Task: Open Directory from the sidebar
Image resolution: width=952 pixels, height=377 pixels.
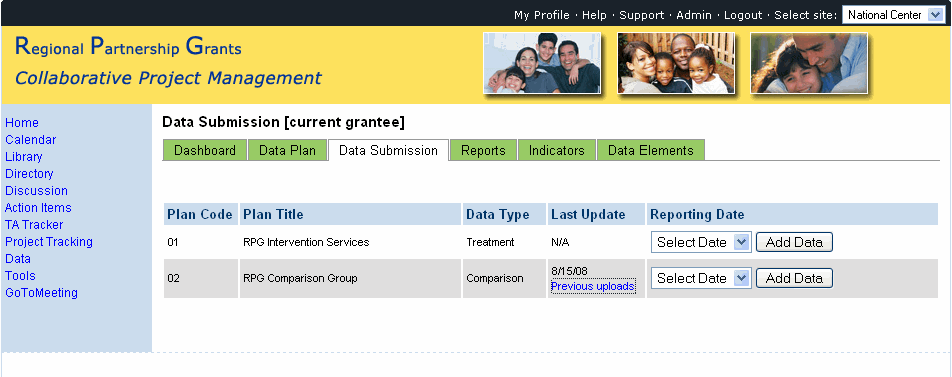Action: 29,174
